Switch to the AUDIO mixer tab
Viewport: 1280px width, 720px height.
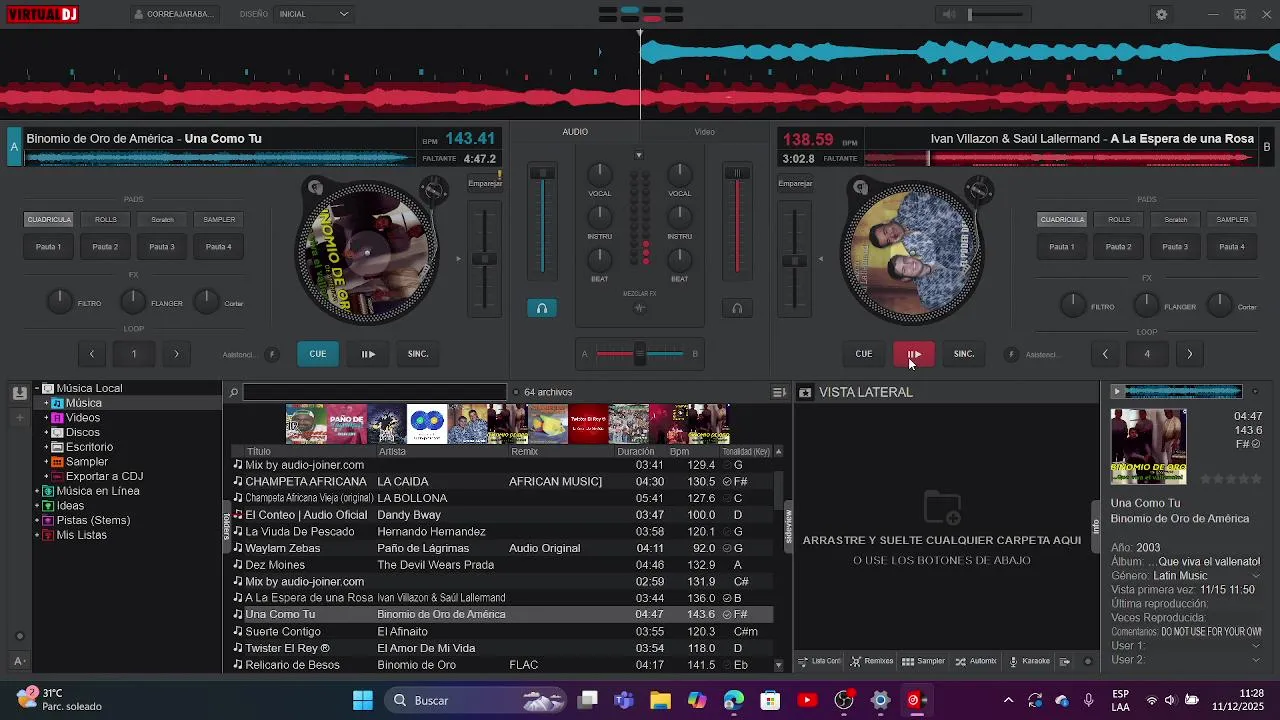575,132
